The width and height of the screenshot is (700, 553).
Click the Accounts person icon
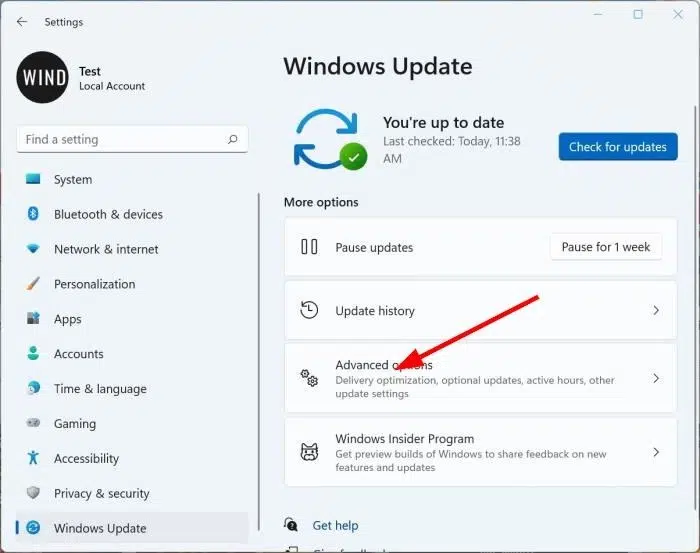tap(33, 353)
